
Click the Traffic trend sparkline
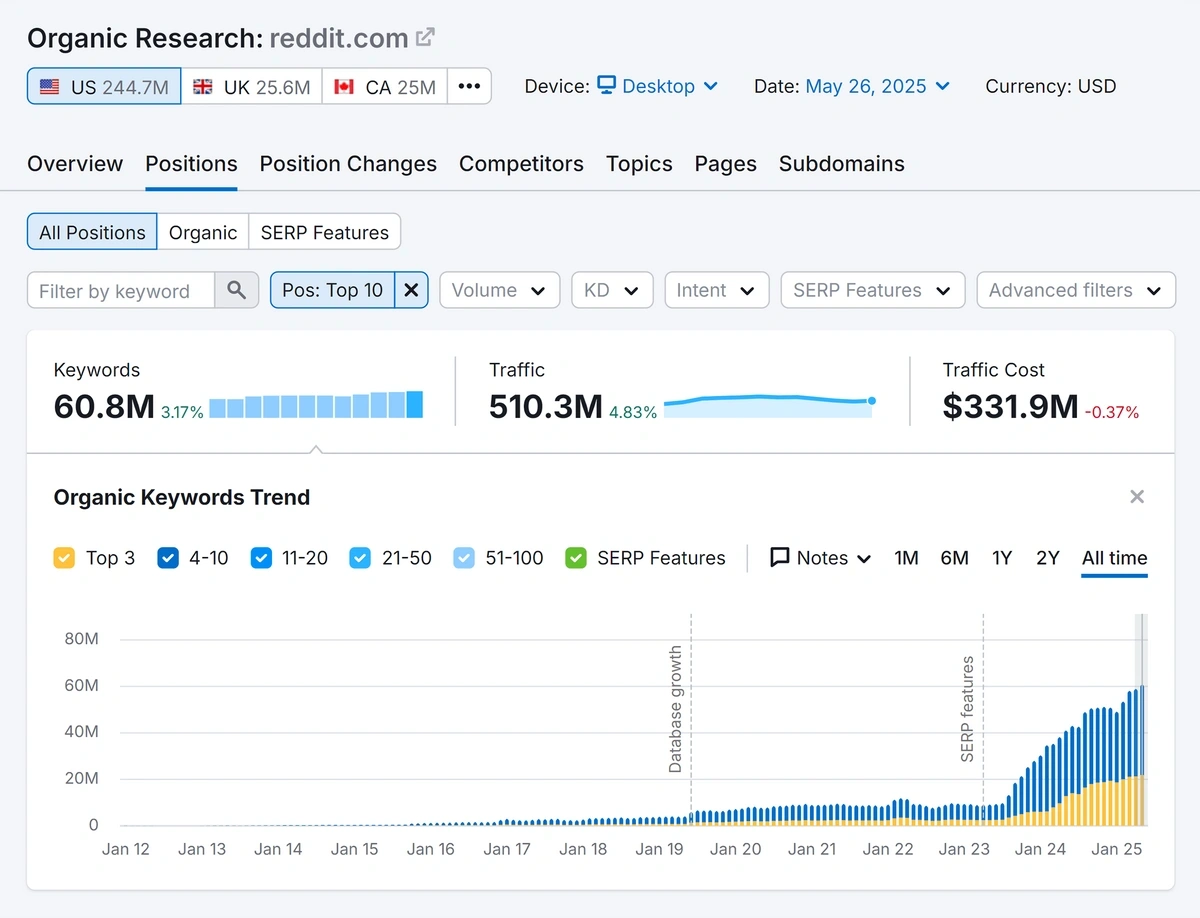click(769, 405)
